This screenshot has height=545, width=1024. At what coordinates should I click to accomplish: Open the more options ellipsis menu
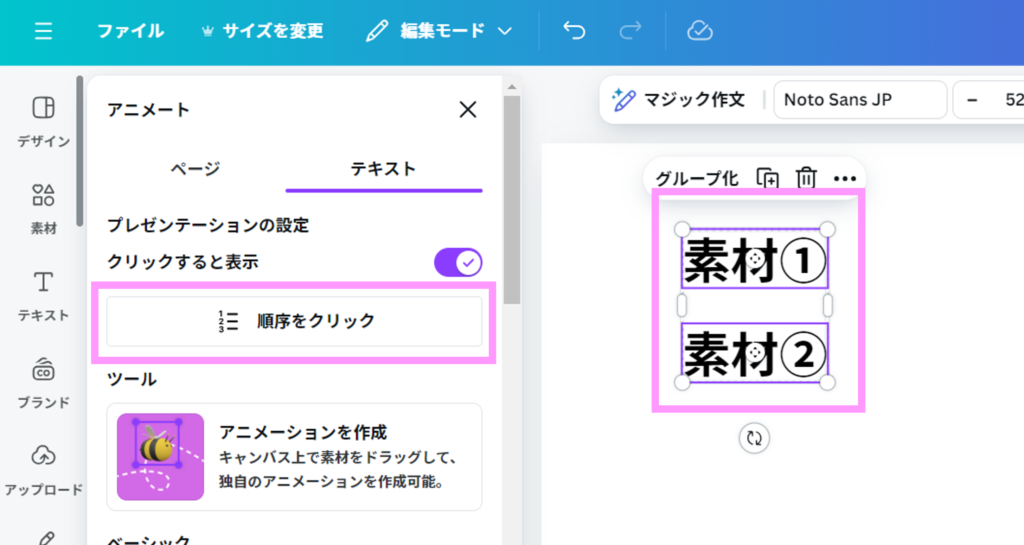[x=845, y=178]
